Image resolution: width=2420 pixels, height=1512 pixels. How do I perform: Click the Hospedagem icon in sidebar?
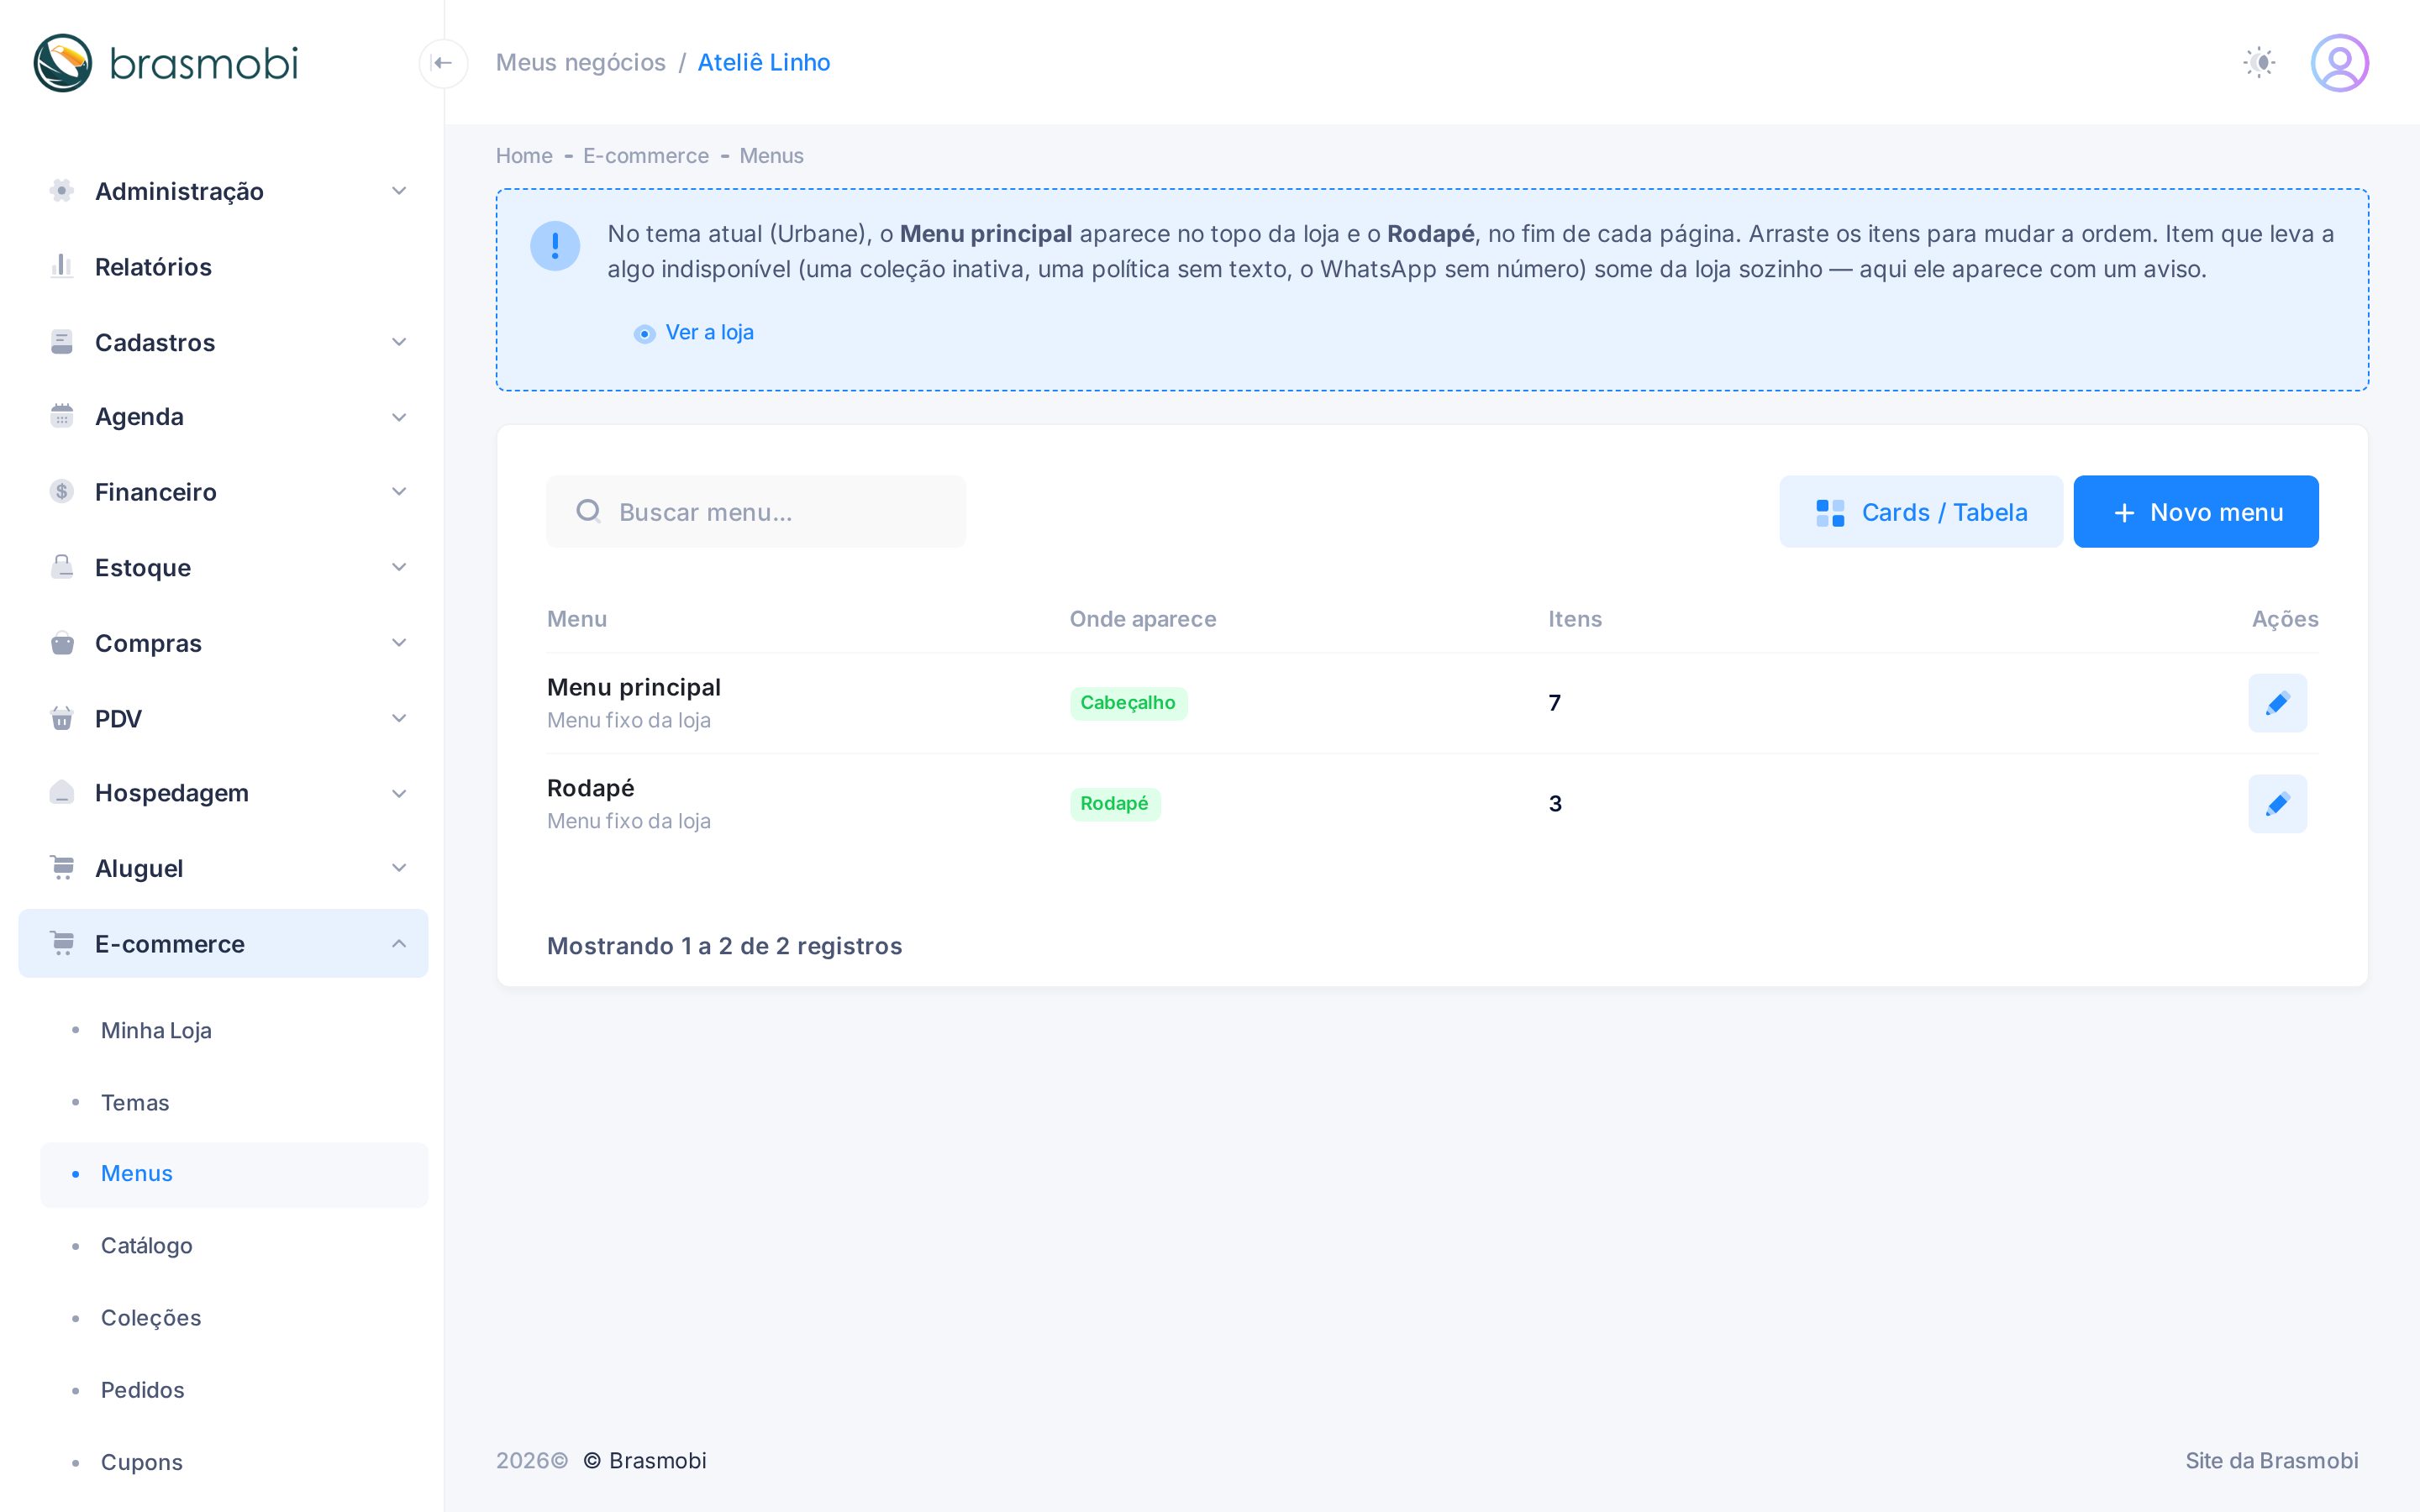[x=62, y=793]
